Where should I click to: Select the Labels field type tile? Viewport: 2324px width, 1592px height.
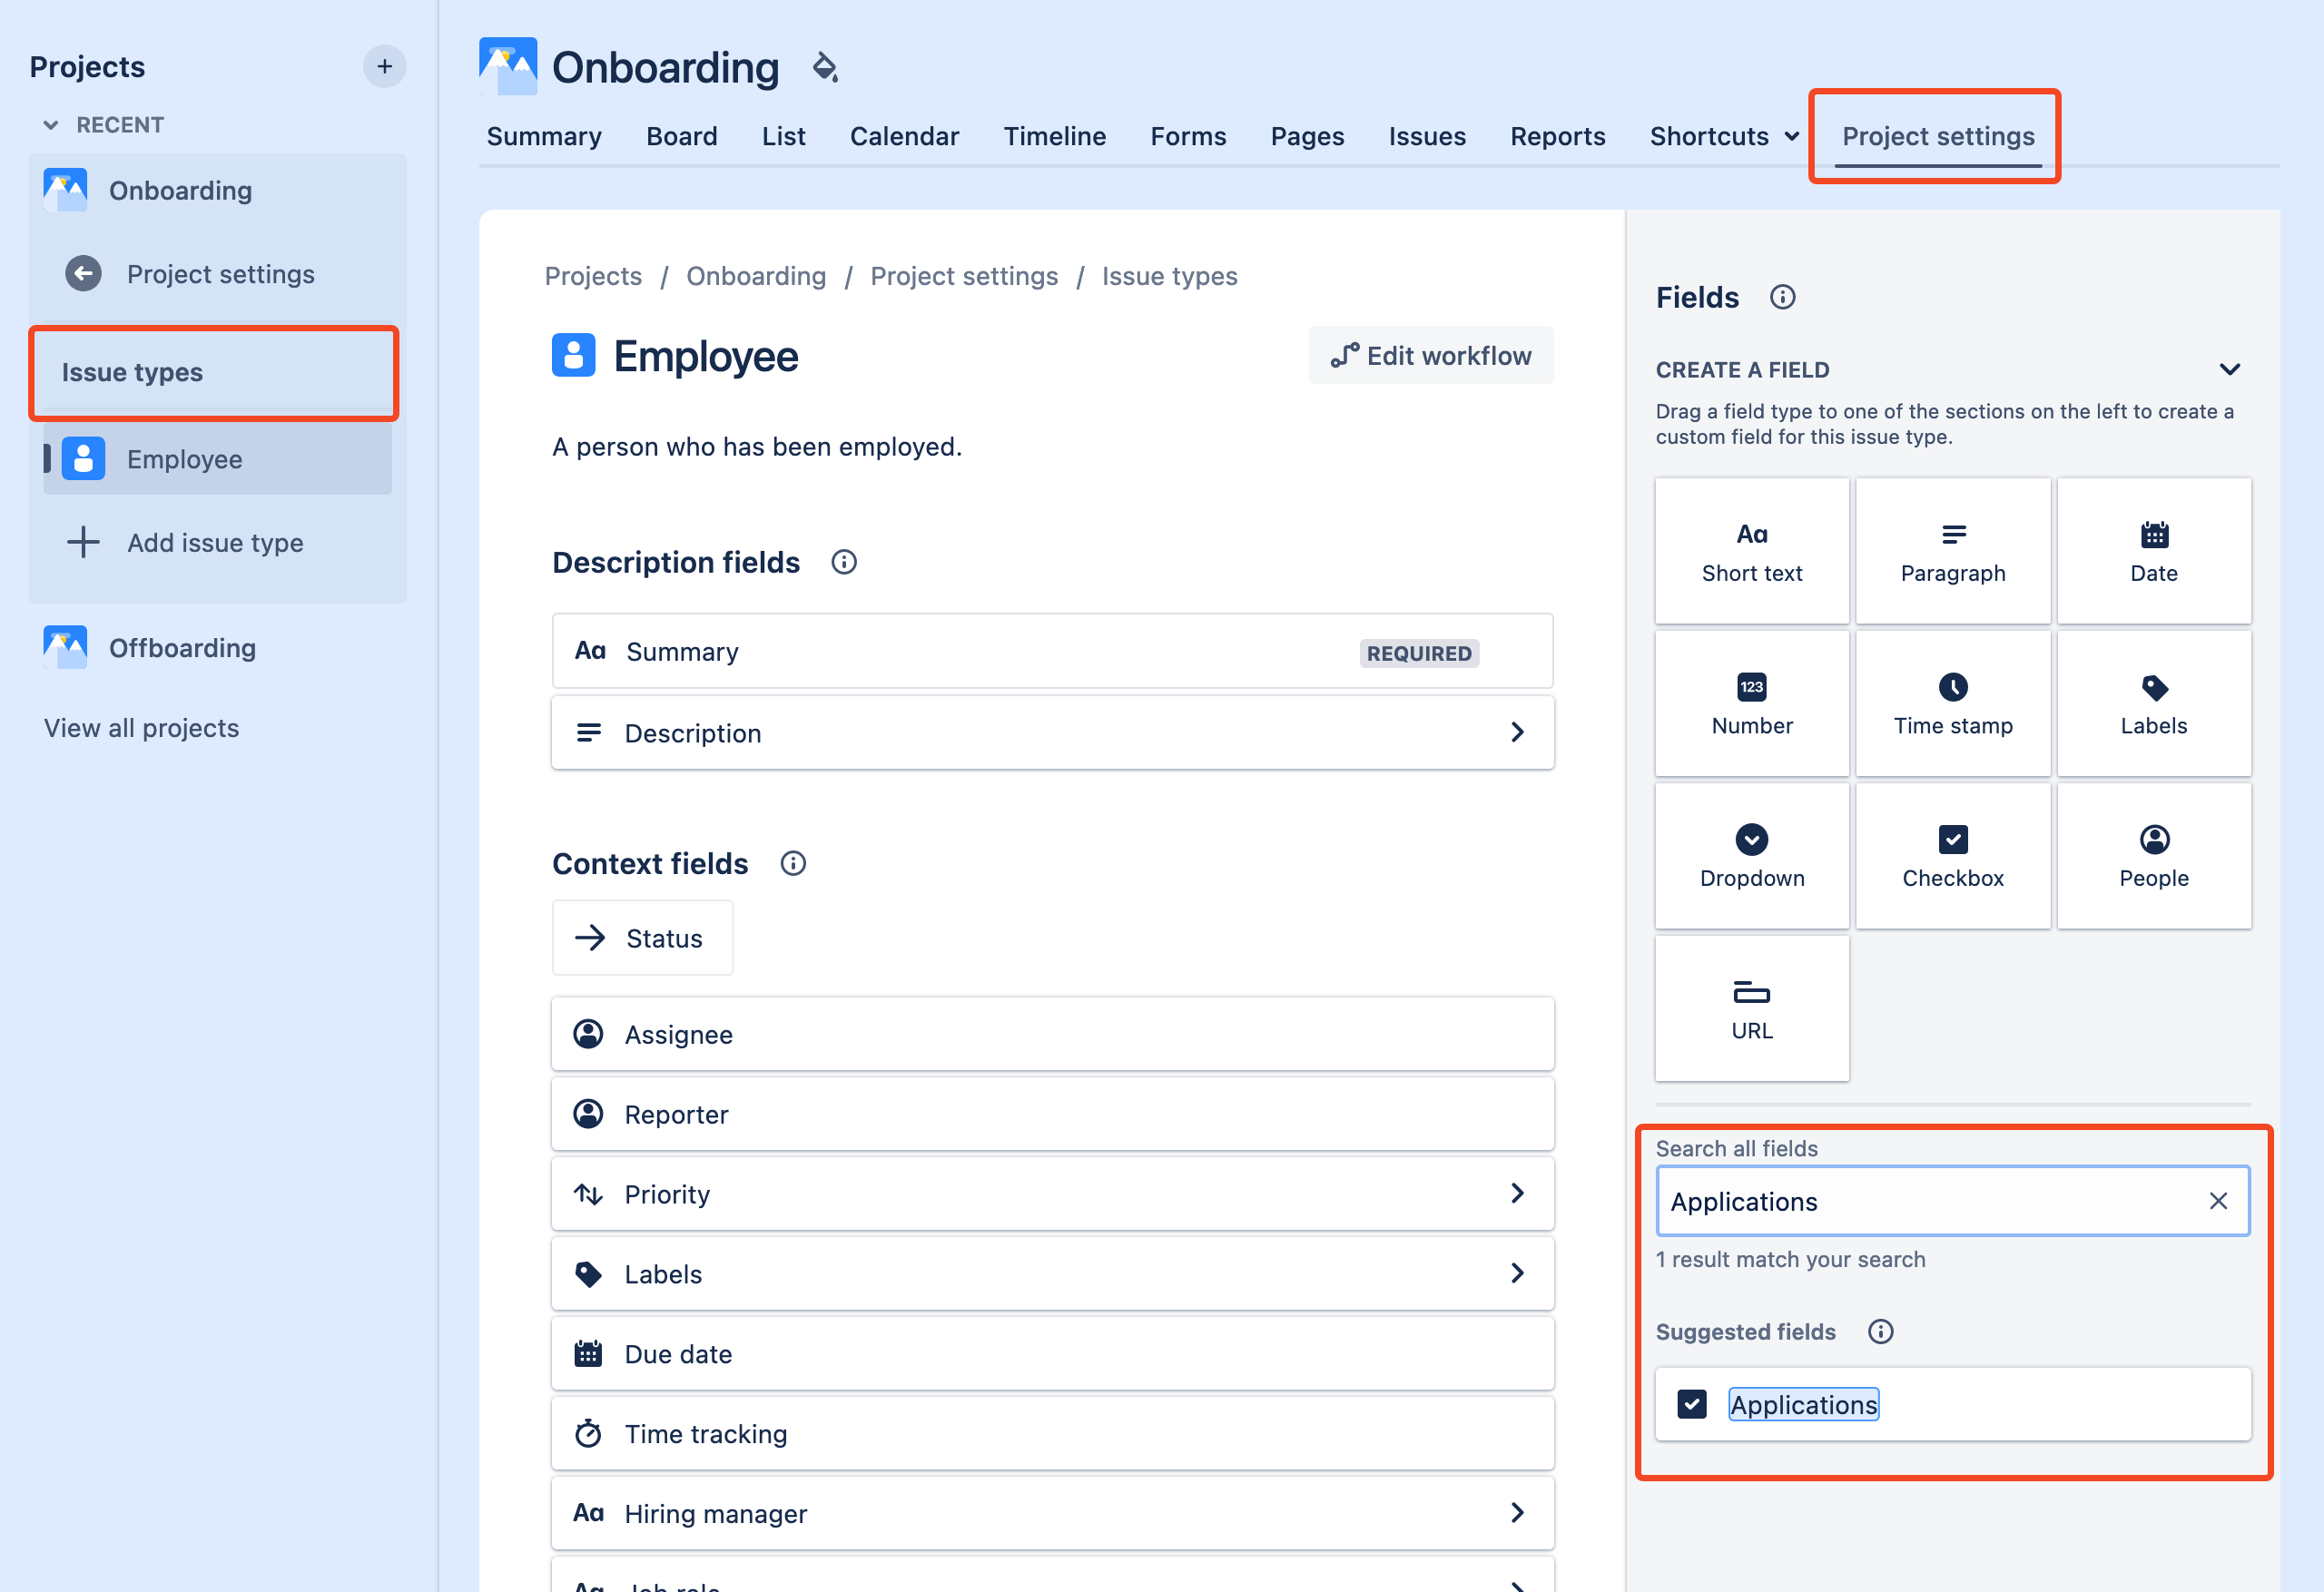tap(2154, 703)
